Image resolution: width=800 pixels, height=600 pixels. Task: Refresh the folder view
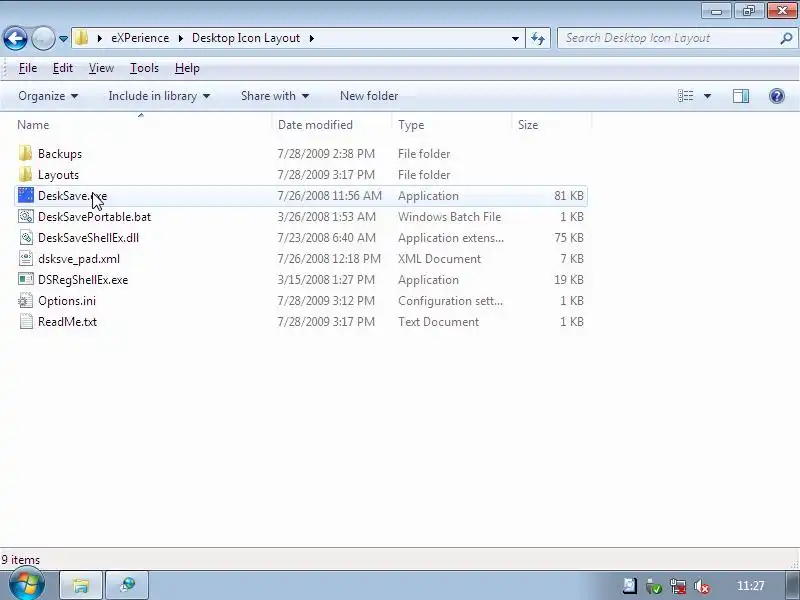pyautogui.click(x=538, y=38)
